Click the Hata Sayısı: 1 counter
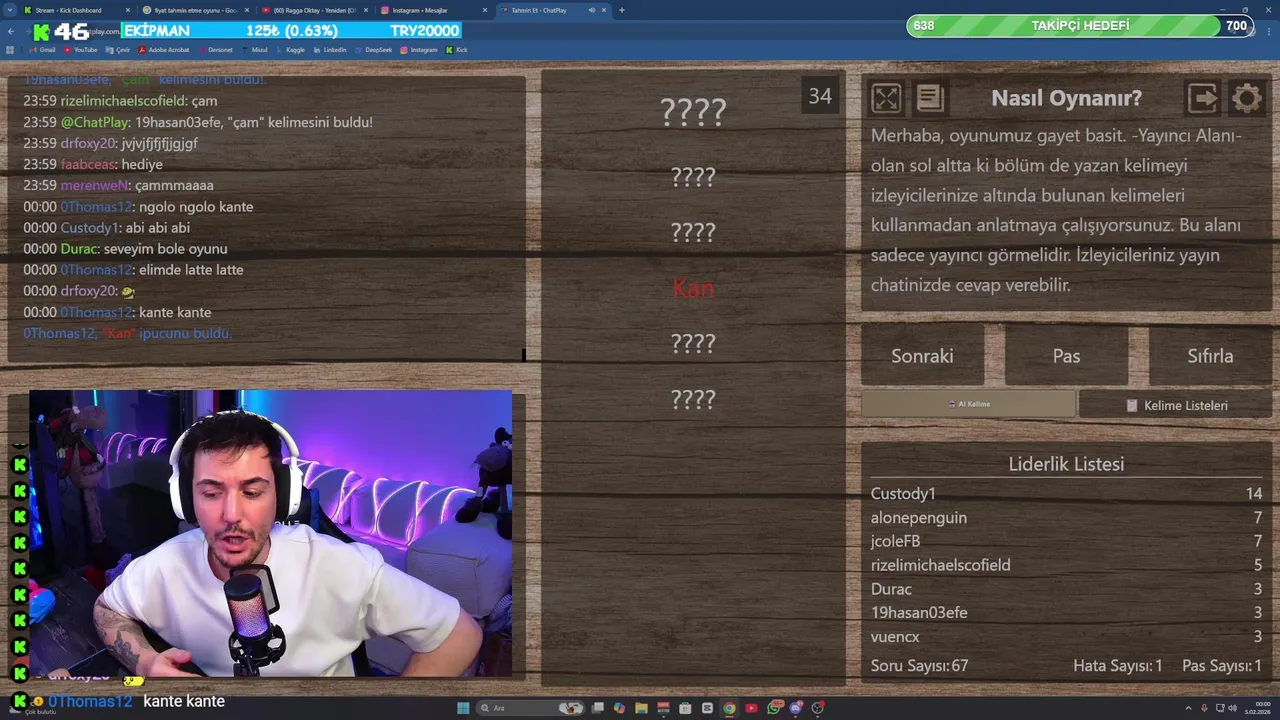This screenshot has width=1280, height=720. [1118, 665]
